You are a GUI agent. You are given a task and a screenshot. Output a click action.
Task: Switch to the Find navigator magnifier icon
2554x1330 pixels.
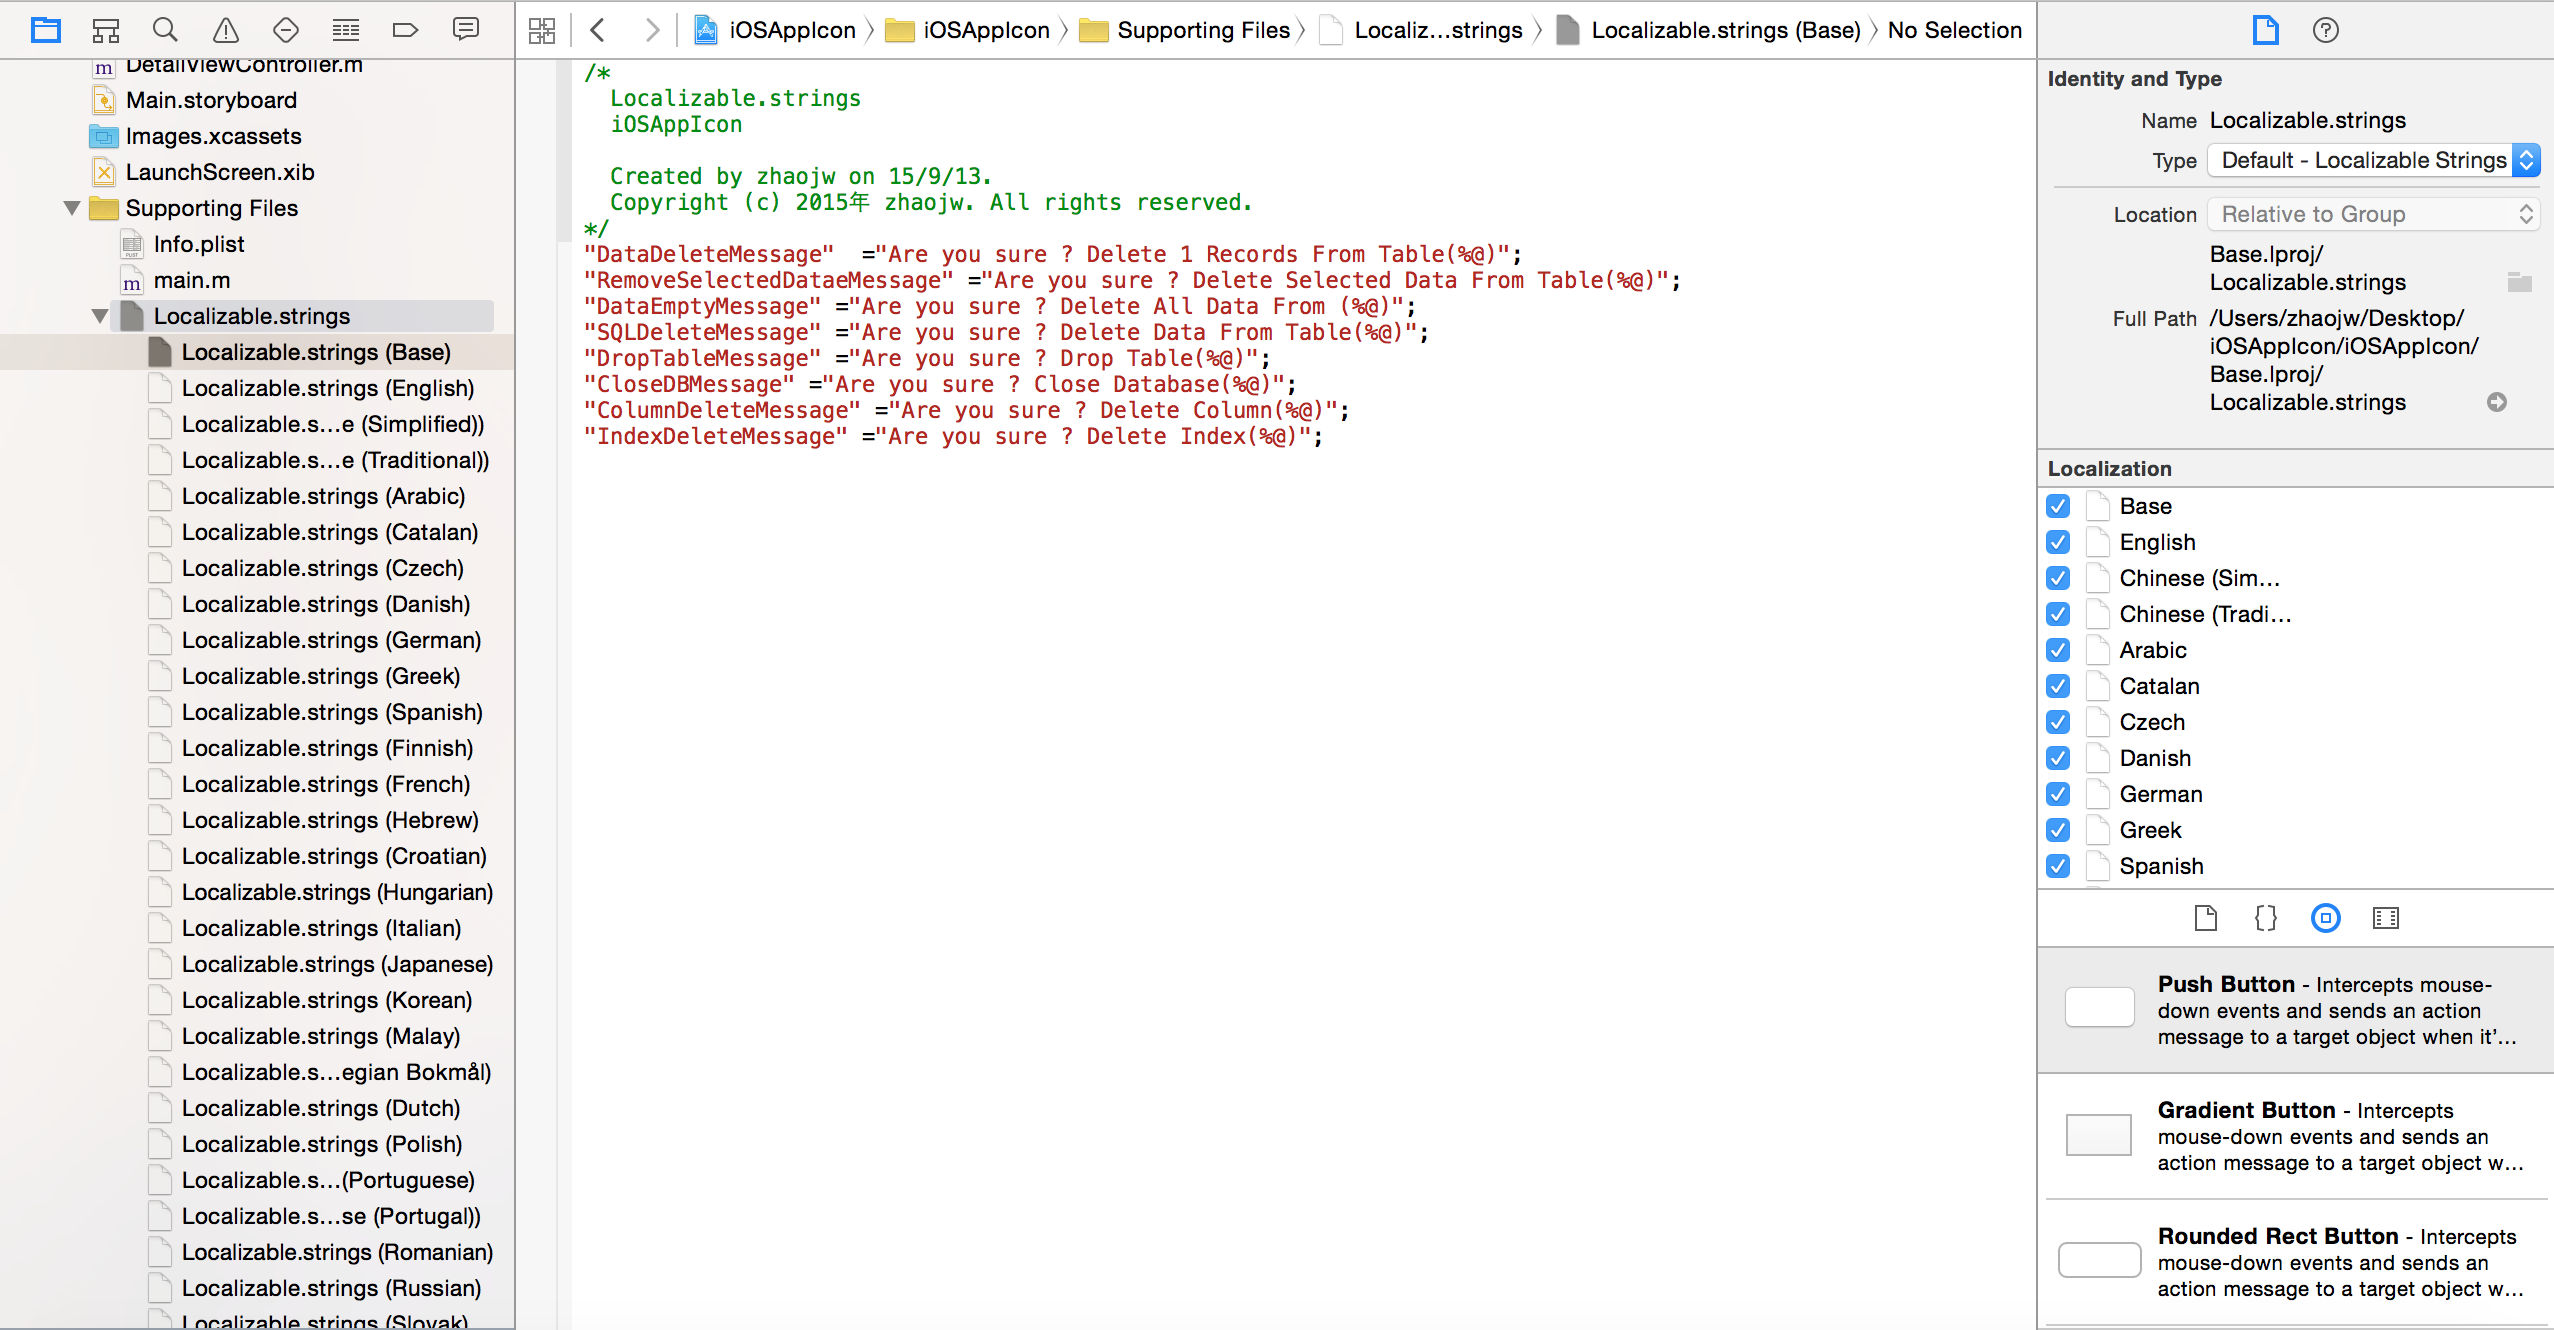165,30
